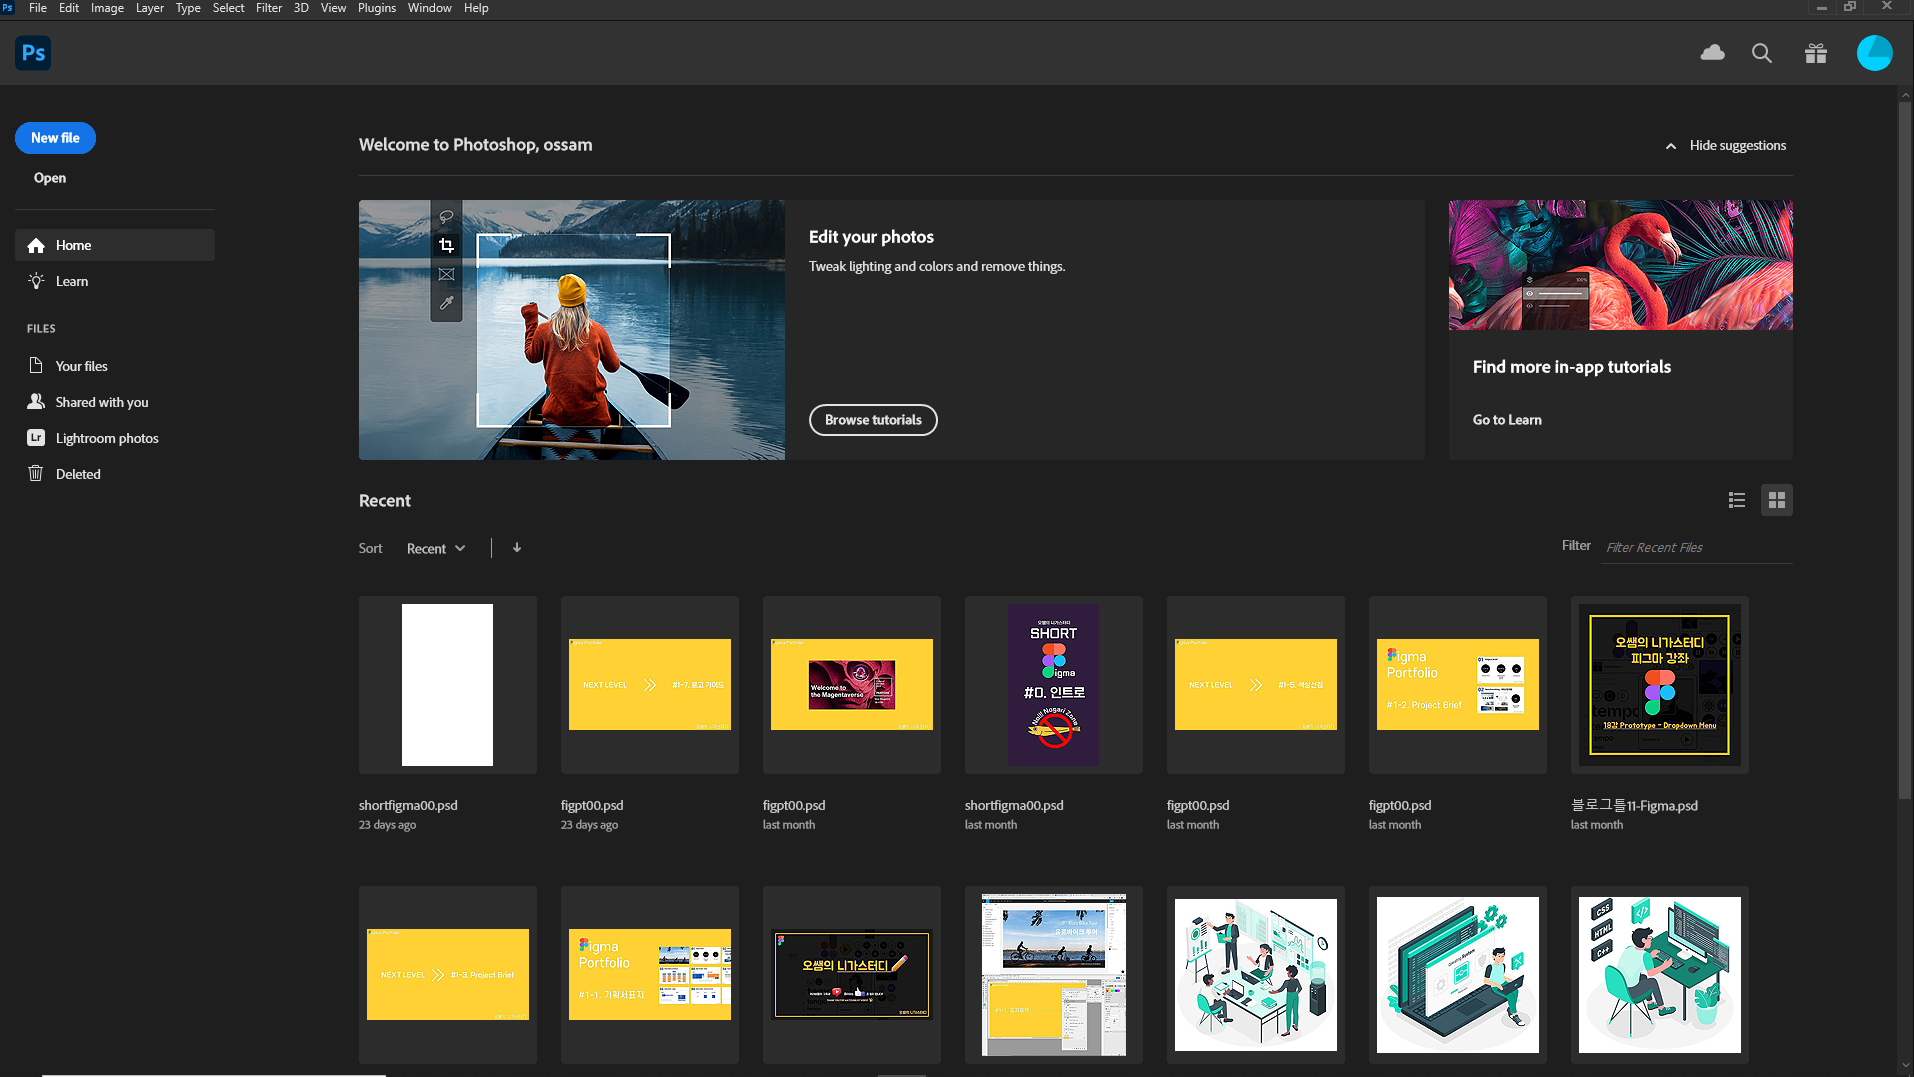Click the Filter Recent Files input field
The image size is (1914, 1077).
[1696, 547]
